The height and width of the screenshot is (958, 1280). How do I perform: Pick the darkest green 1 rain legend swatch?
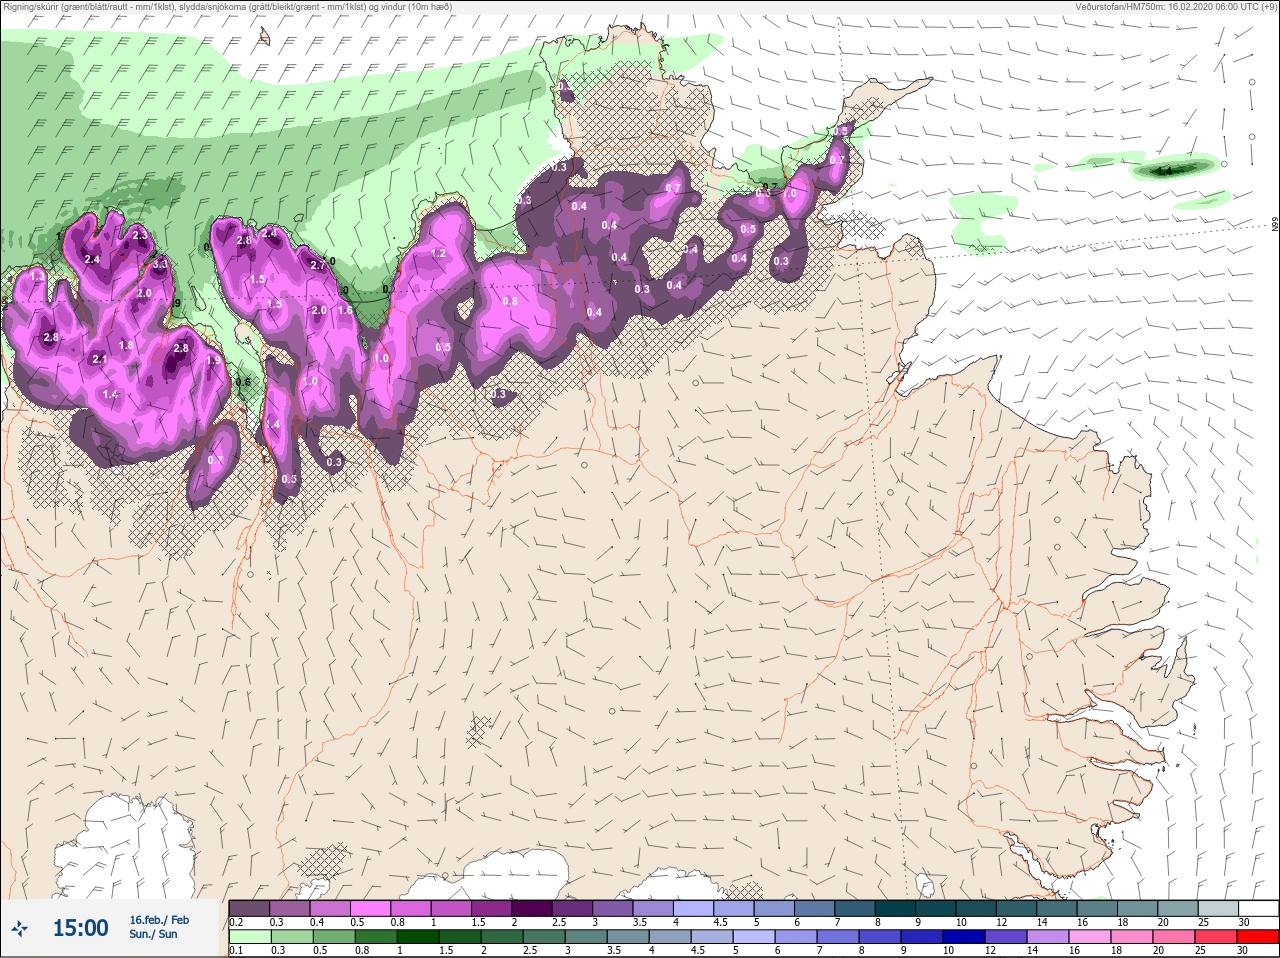coord(417,937)
